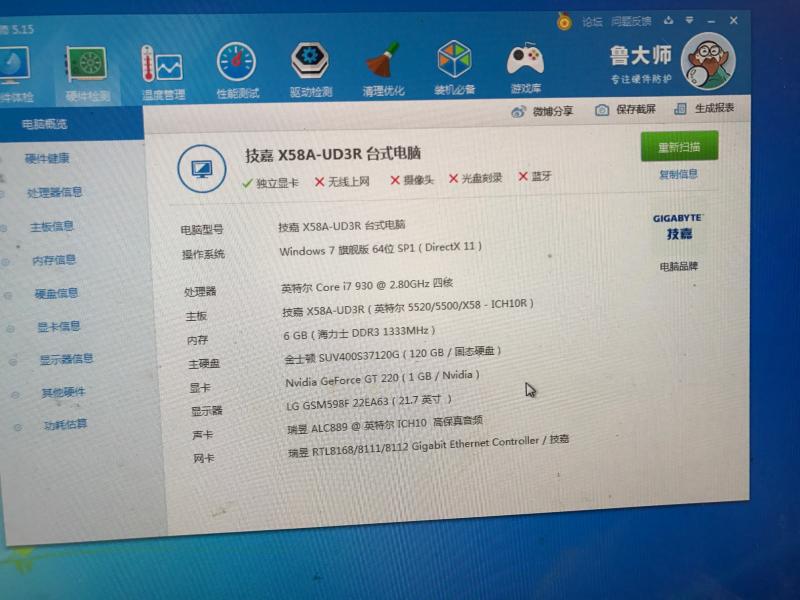Click the LG GSM598F 22EA63 monitor value
This screenshot has height=600, width=800.
(x=369, y=403)
